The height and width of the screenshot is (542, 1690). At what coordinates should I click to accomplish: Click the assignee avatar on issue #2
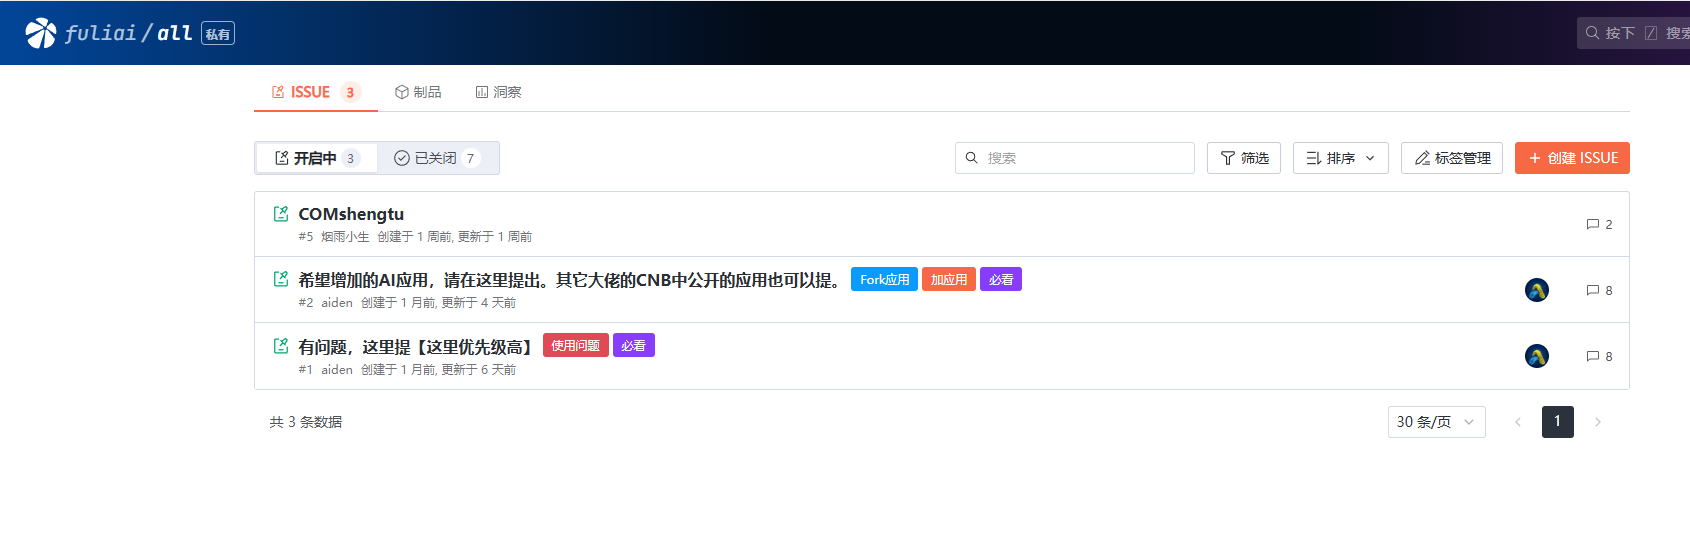pos(1536,290)
